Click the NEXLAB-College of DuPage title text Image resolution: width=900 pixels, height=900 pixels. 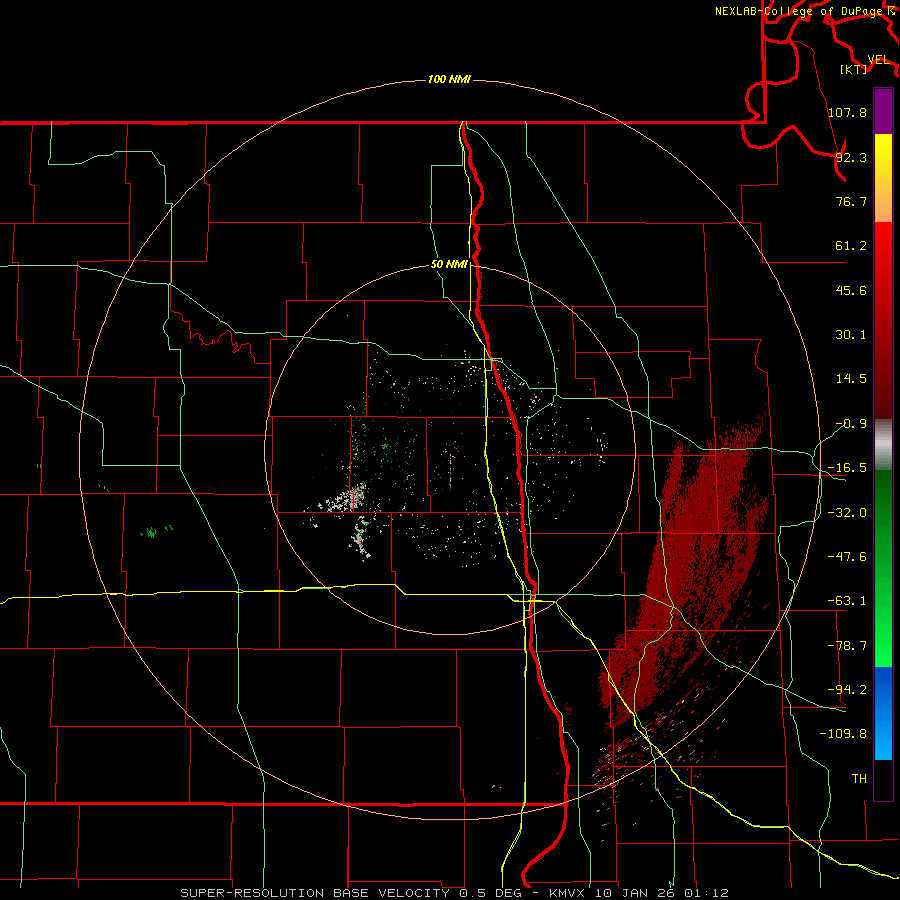(x=798, y=11)
